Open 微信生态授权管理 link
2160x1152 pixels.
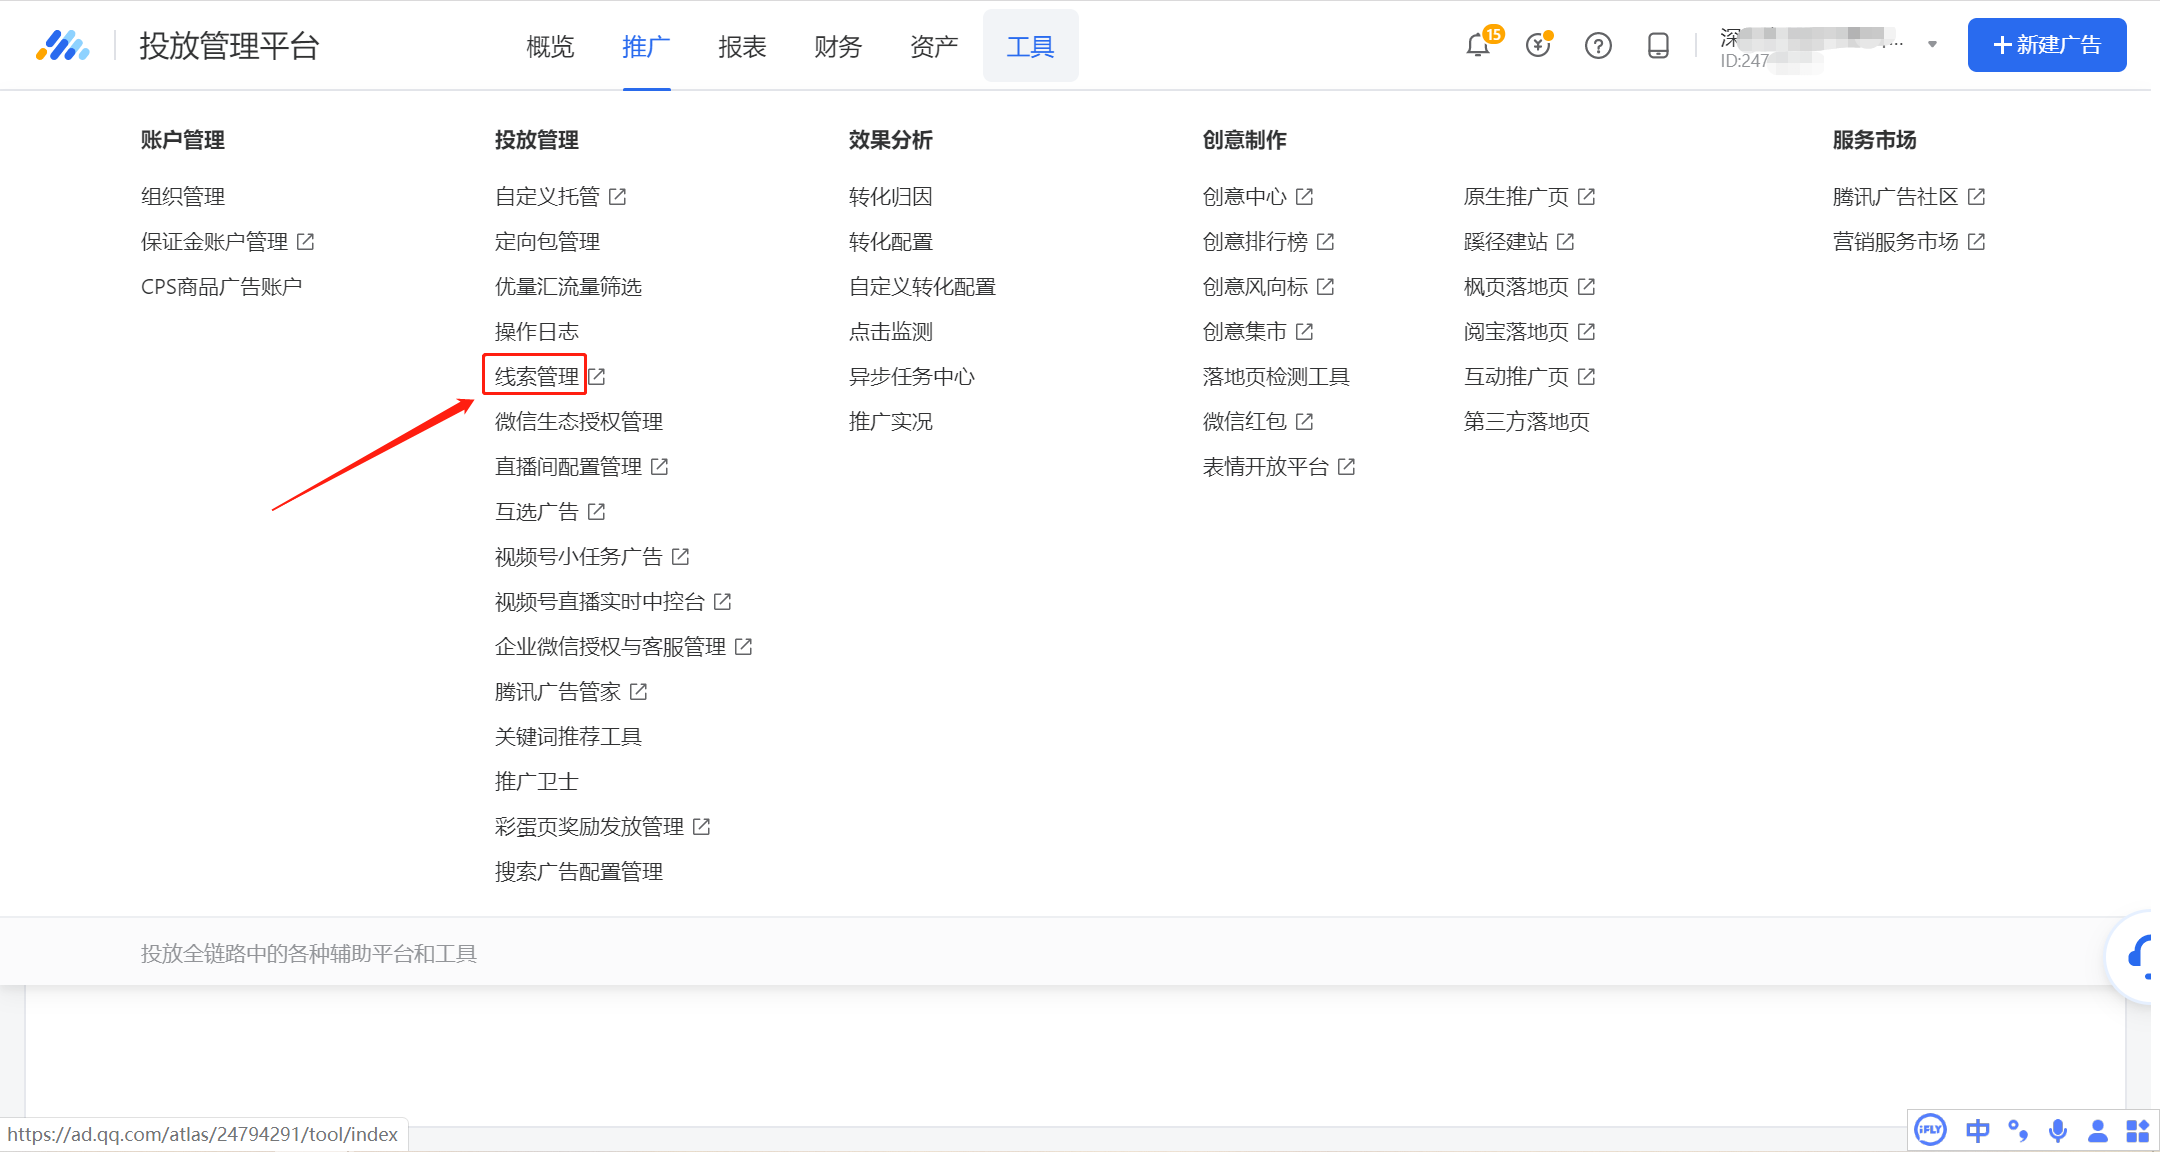click(x=579, y=422)
